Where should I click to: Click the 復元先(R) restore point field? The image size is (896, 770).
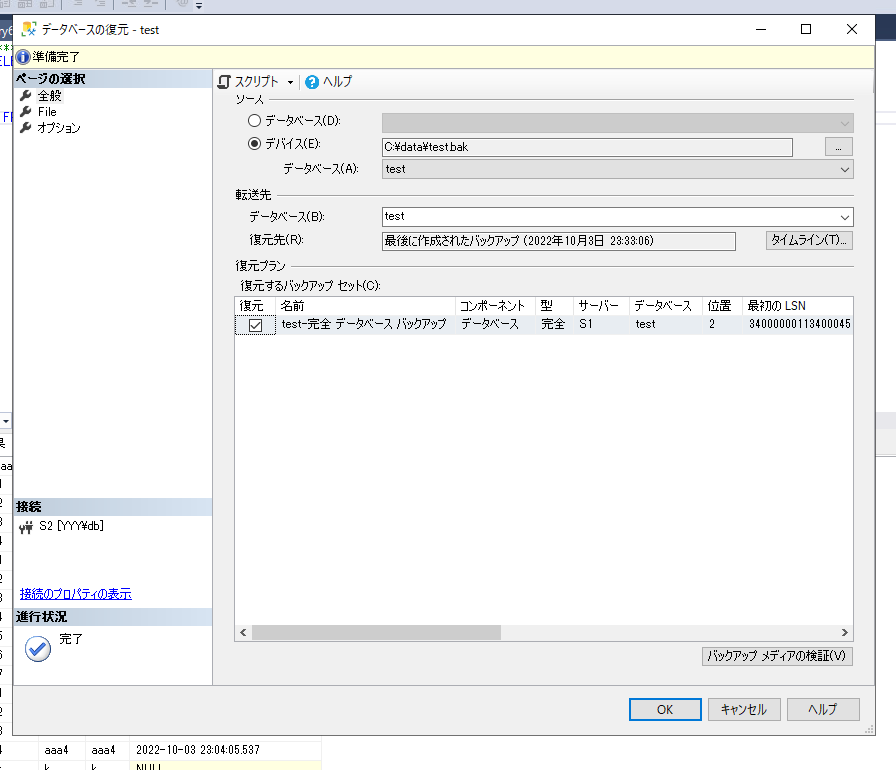[559, 241]
